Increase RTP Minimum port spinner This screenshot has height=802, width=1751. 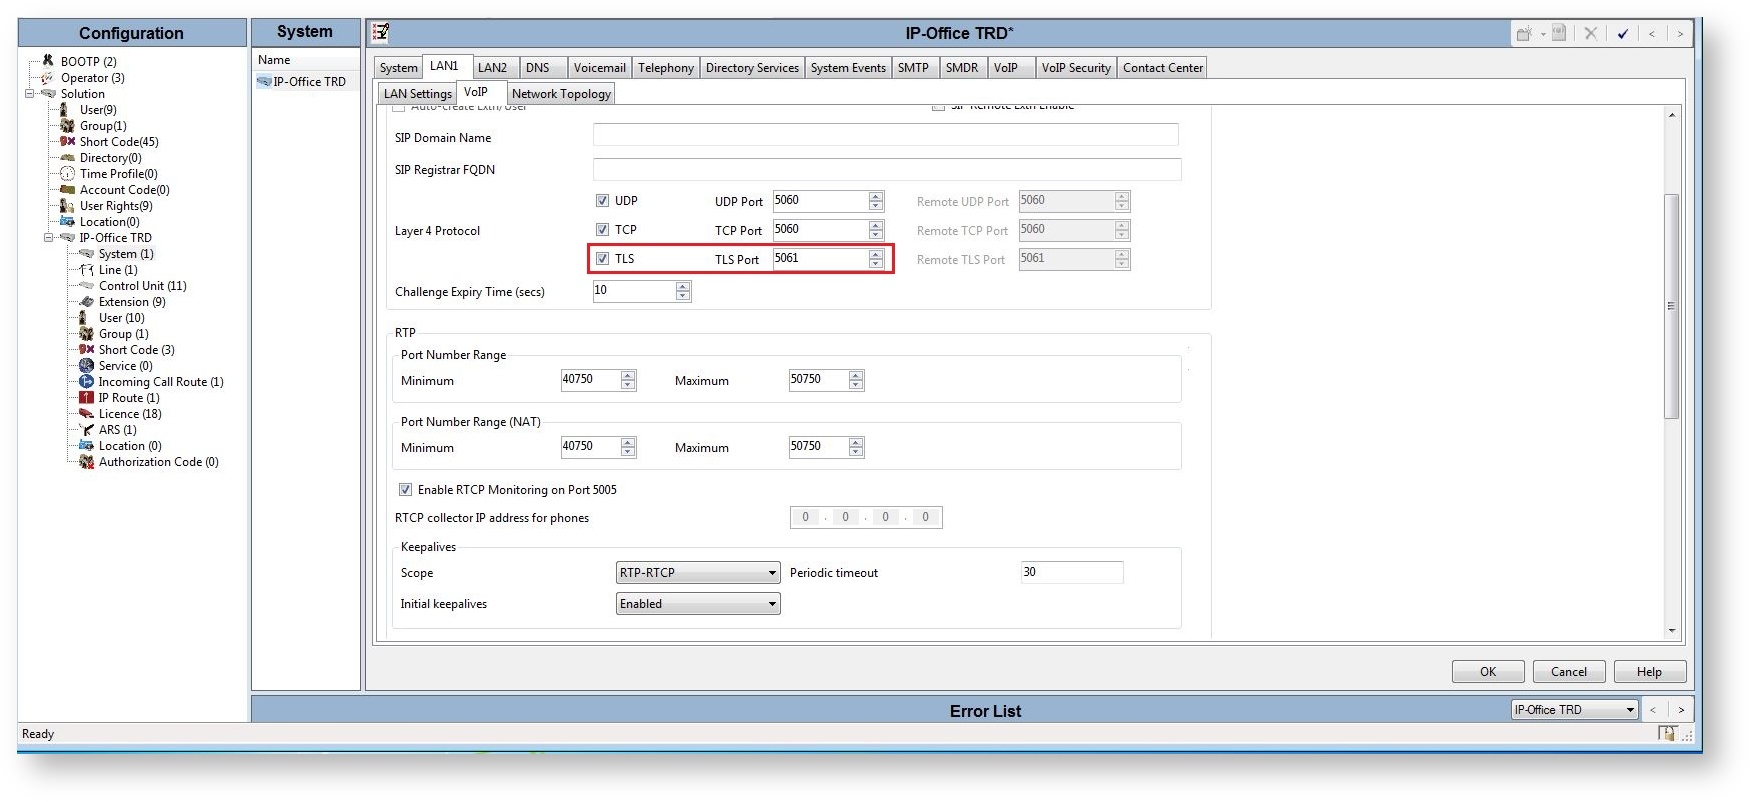tap(628, 375)
